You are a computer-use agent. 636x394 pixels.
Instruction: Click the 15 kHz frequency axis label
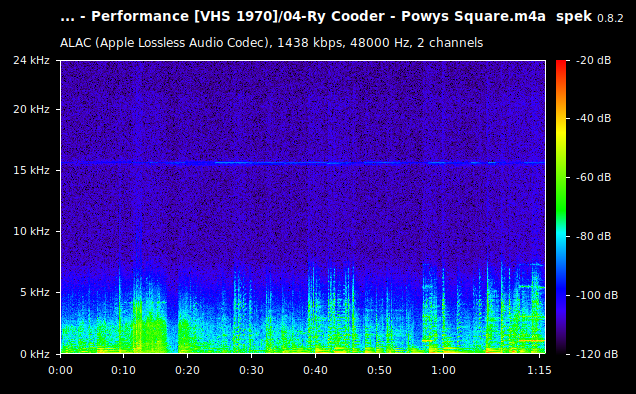click(x=31, y=170)
